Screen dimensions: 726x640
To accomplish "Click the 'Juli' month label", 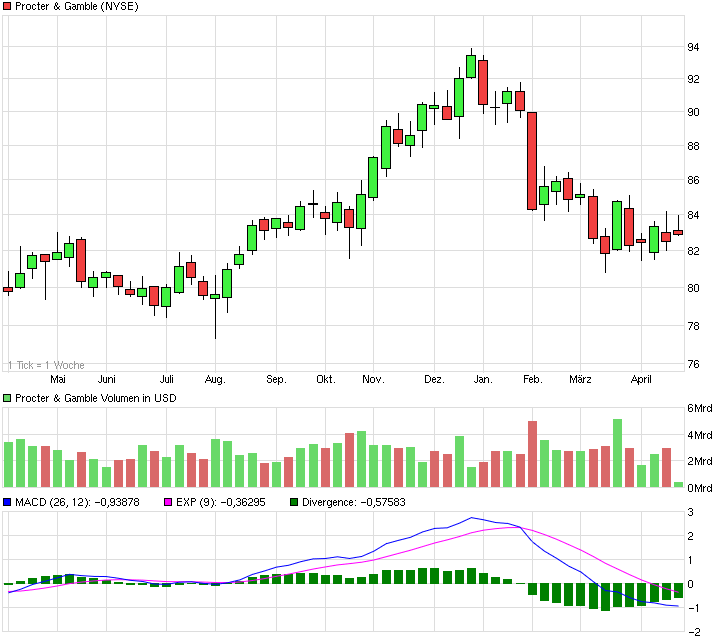I will (x=167, y=379).
